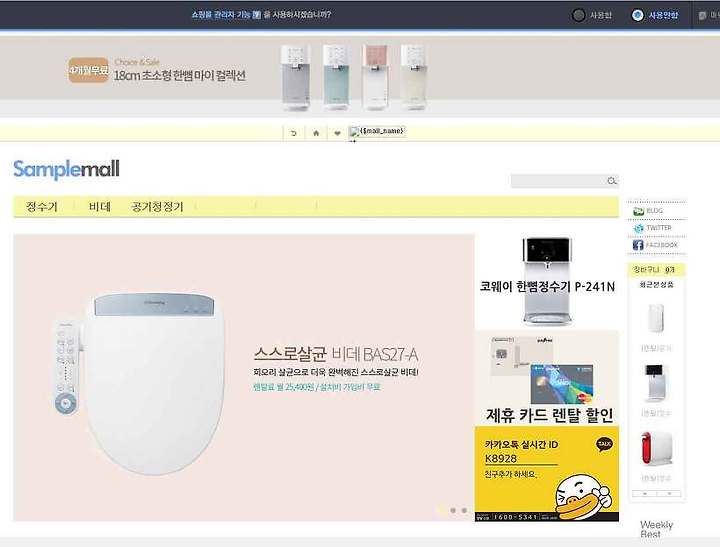This screenshot has width=720, height=547.
Task: Open the 코웨이 한뼘정수기 P-241N banner
Action: (547, 281)
